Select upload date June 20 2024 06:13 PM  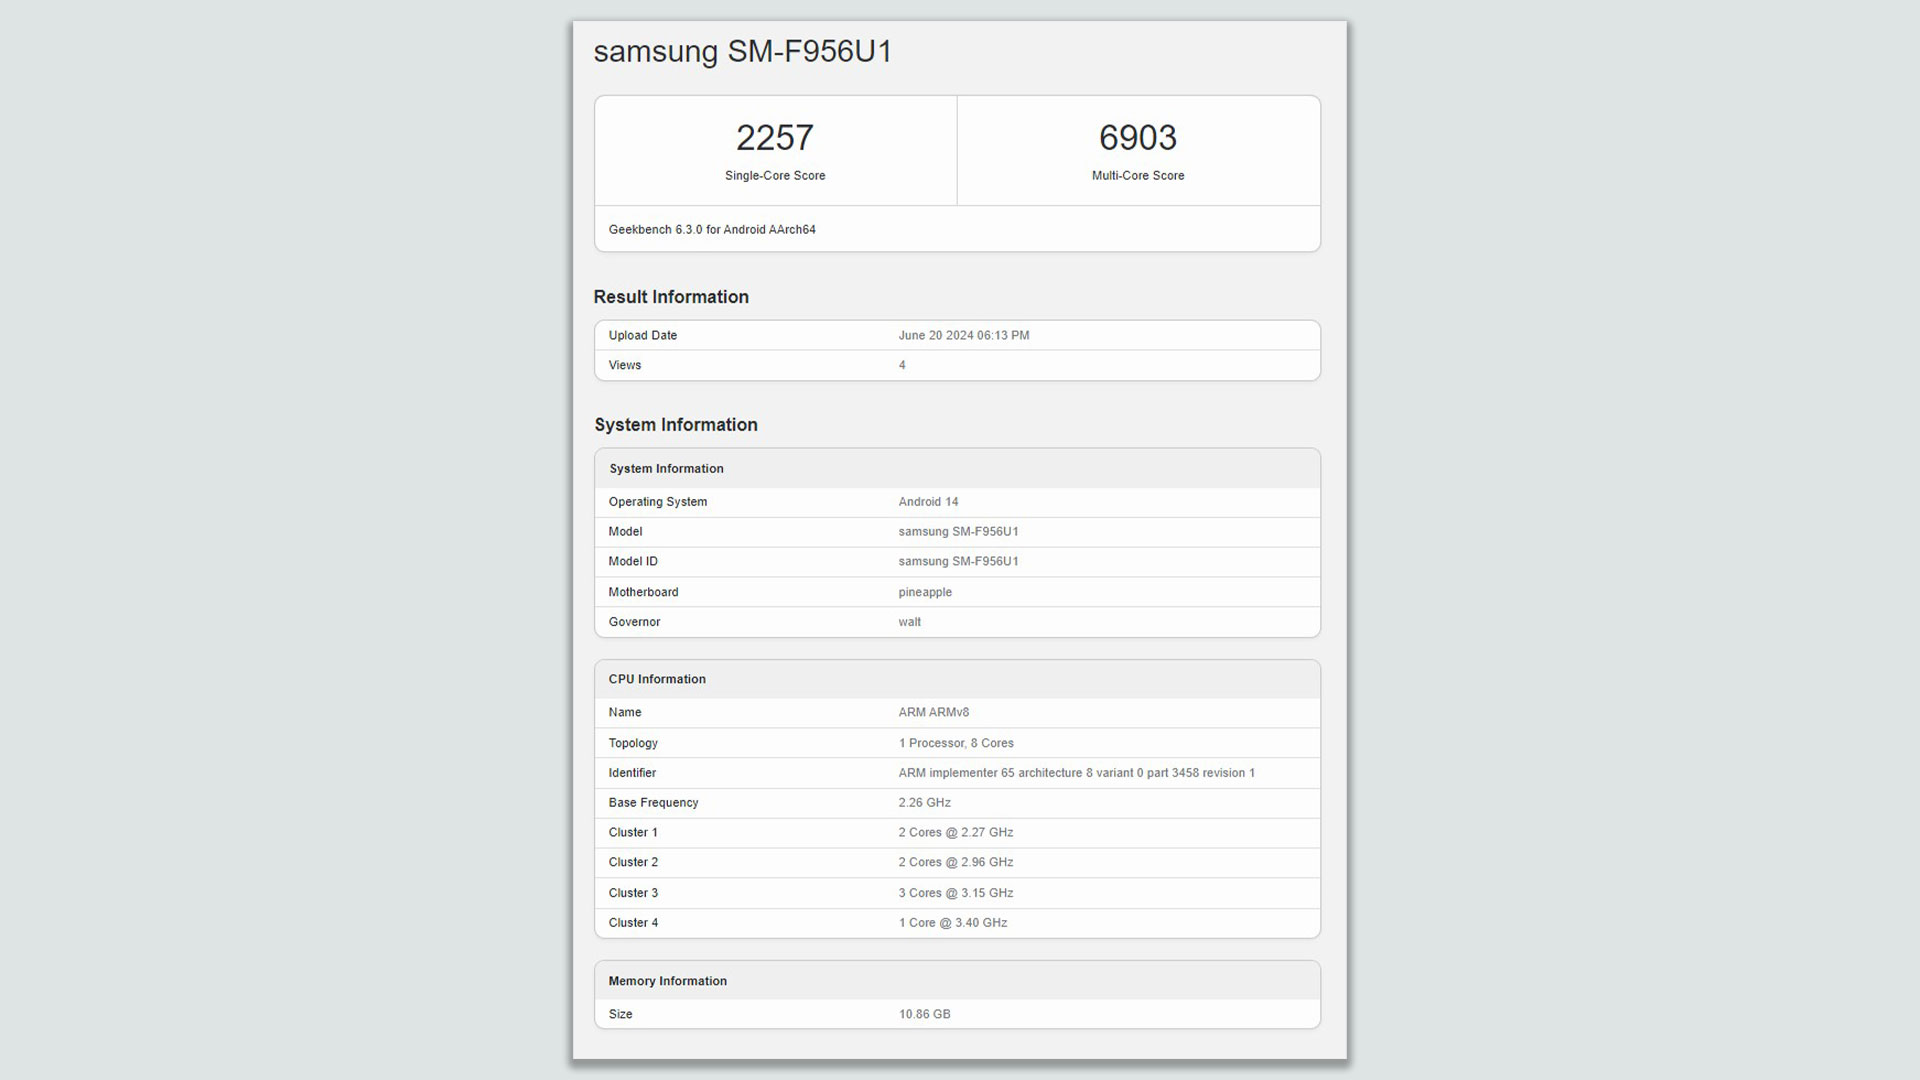pos(964,335)
